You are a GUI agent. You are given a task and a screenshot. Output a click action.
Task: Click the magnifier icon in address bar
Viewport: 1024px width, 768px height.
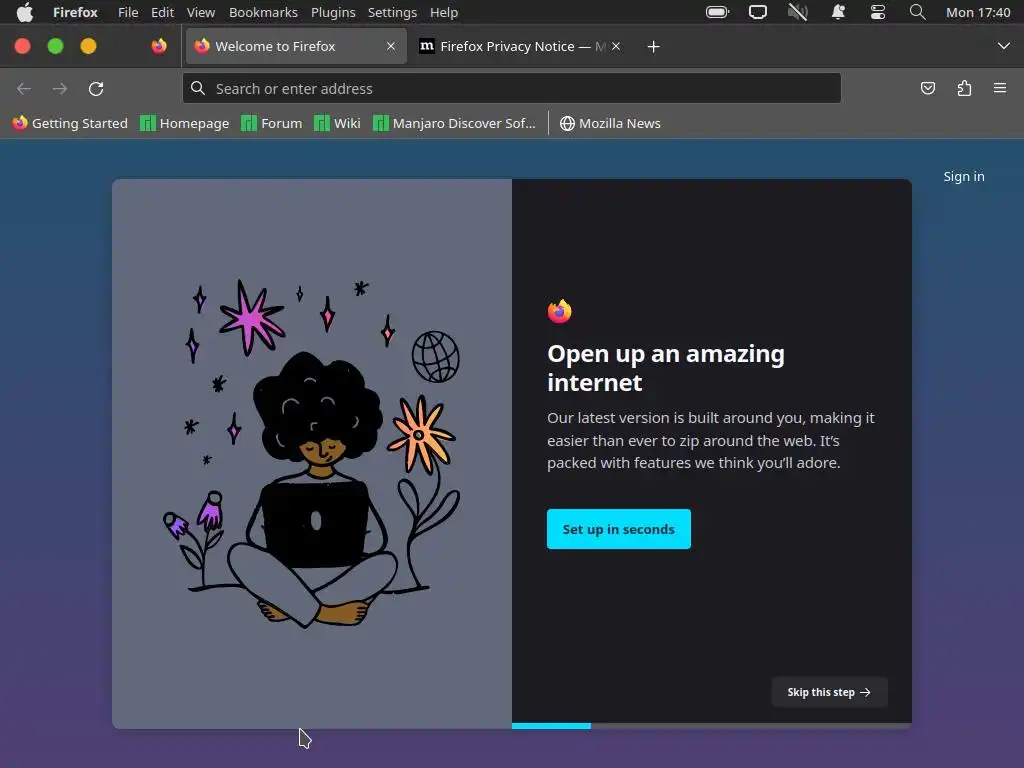click(x=198, y=88)
